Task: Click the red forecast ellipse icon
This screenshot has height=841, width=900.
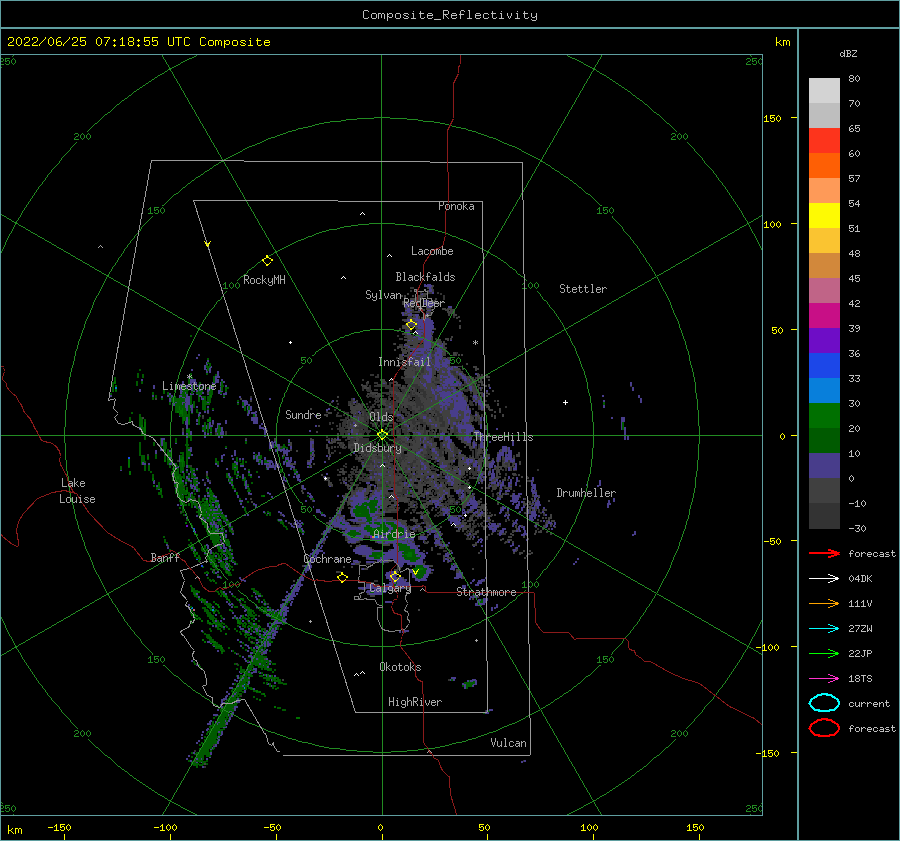Action: point(824,728)
